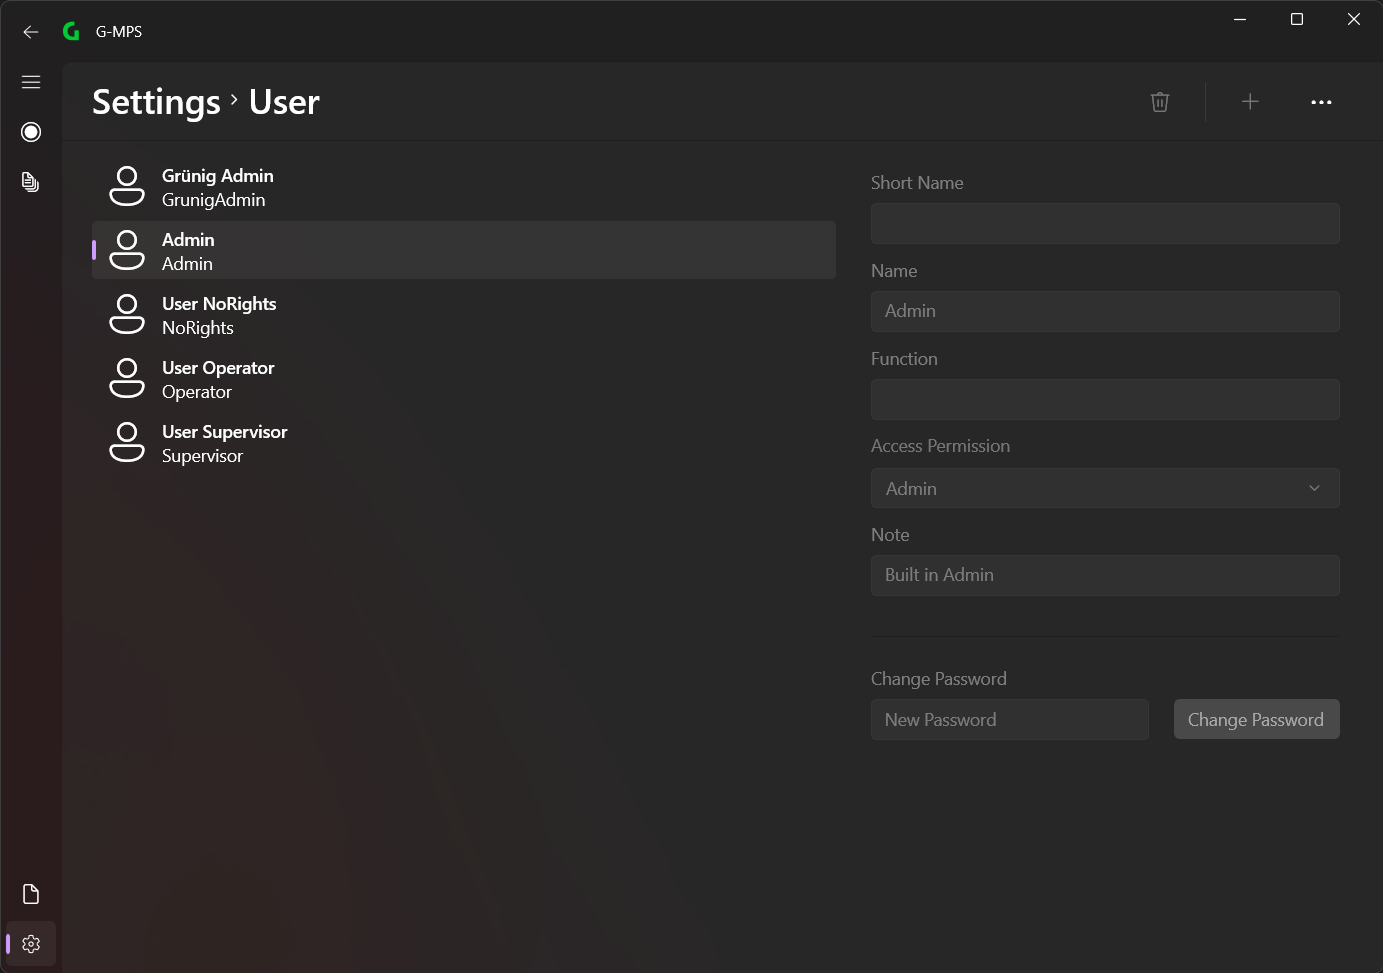
Task: Select the Operator user name text
Action: coord(197,392)
